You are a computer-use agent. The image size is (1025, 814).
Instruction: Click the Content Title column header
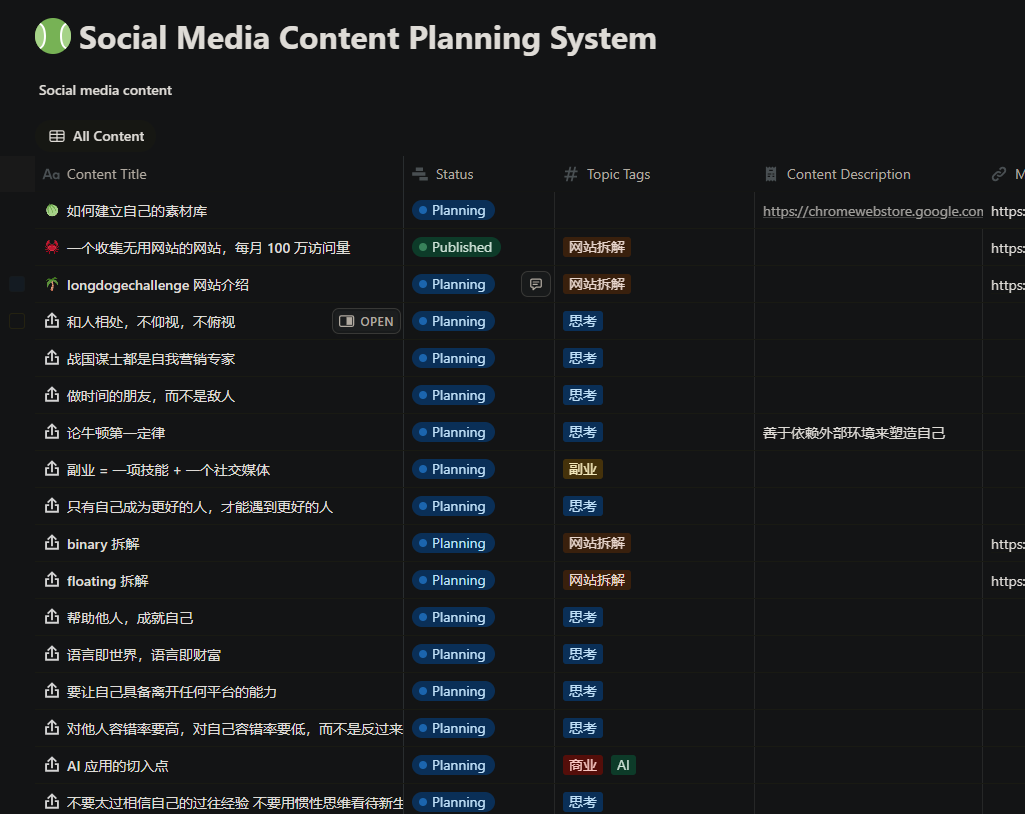coord(106,174)
